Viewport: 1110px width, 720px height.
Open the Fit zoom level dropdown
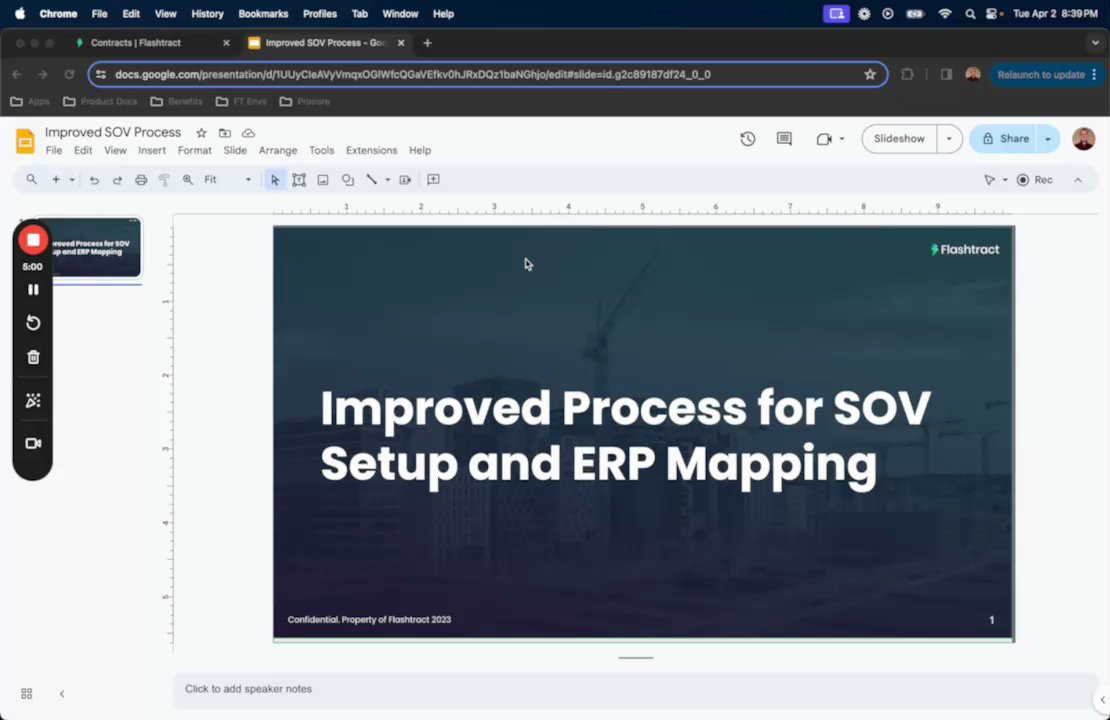coord(228,180)
